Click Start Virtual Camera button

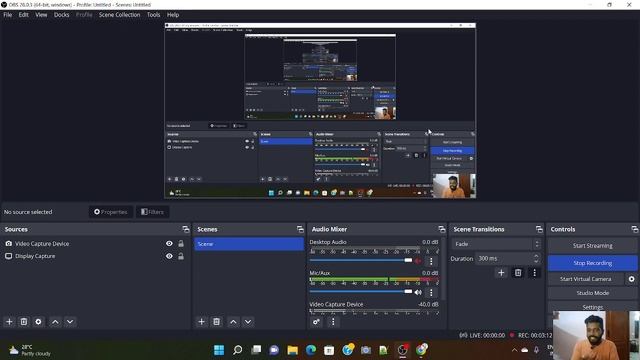coord(586,279)
